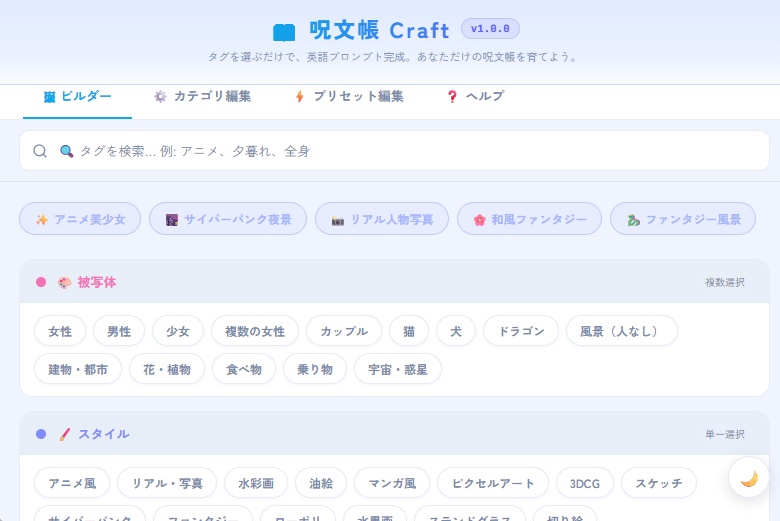Choose the アニメ風 style
The height and width of the screenshot is (521, 780).
tap(72, 483)
